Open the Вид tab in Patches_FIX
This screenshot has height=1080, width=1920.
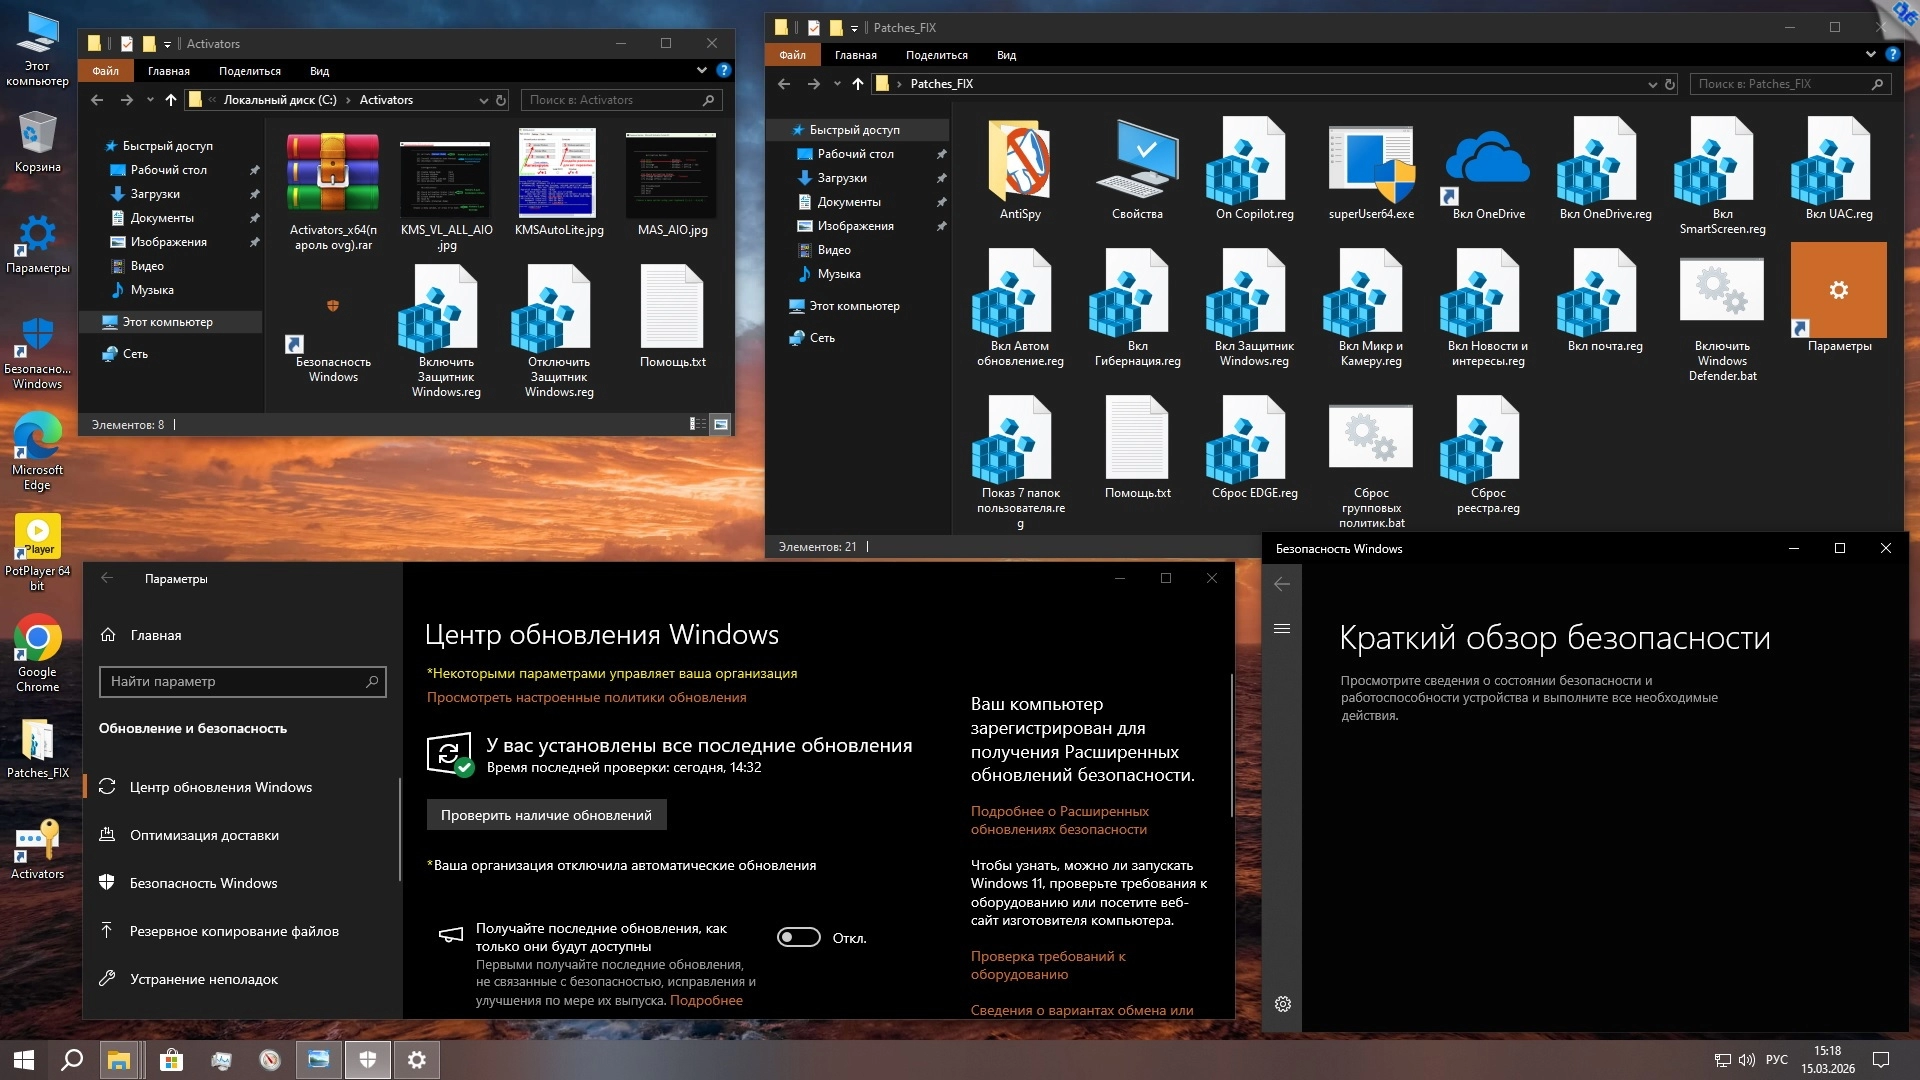tap(1006, 56)
